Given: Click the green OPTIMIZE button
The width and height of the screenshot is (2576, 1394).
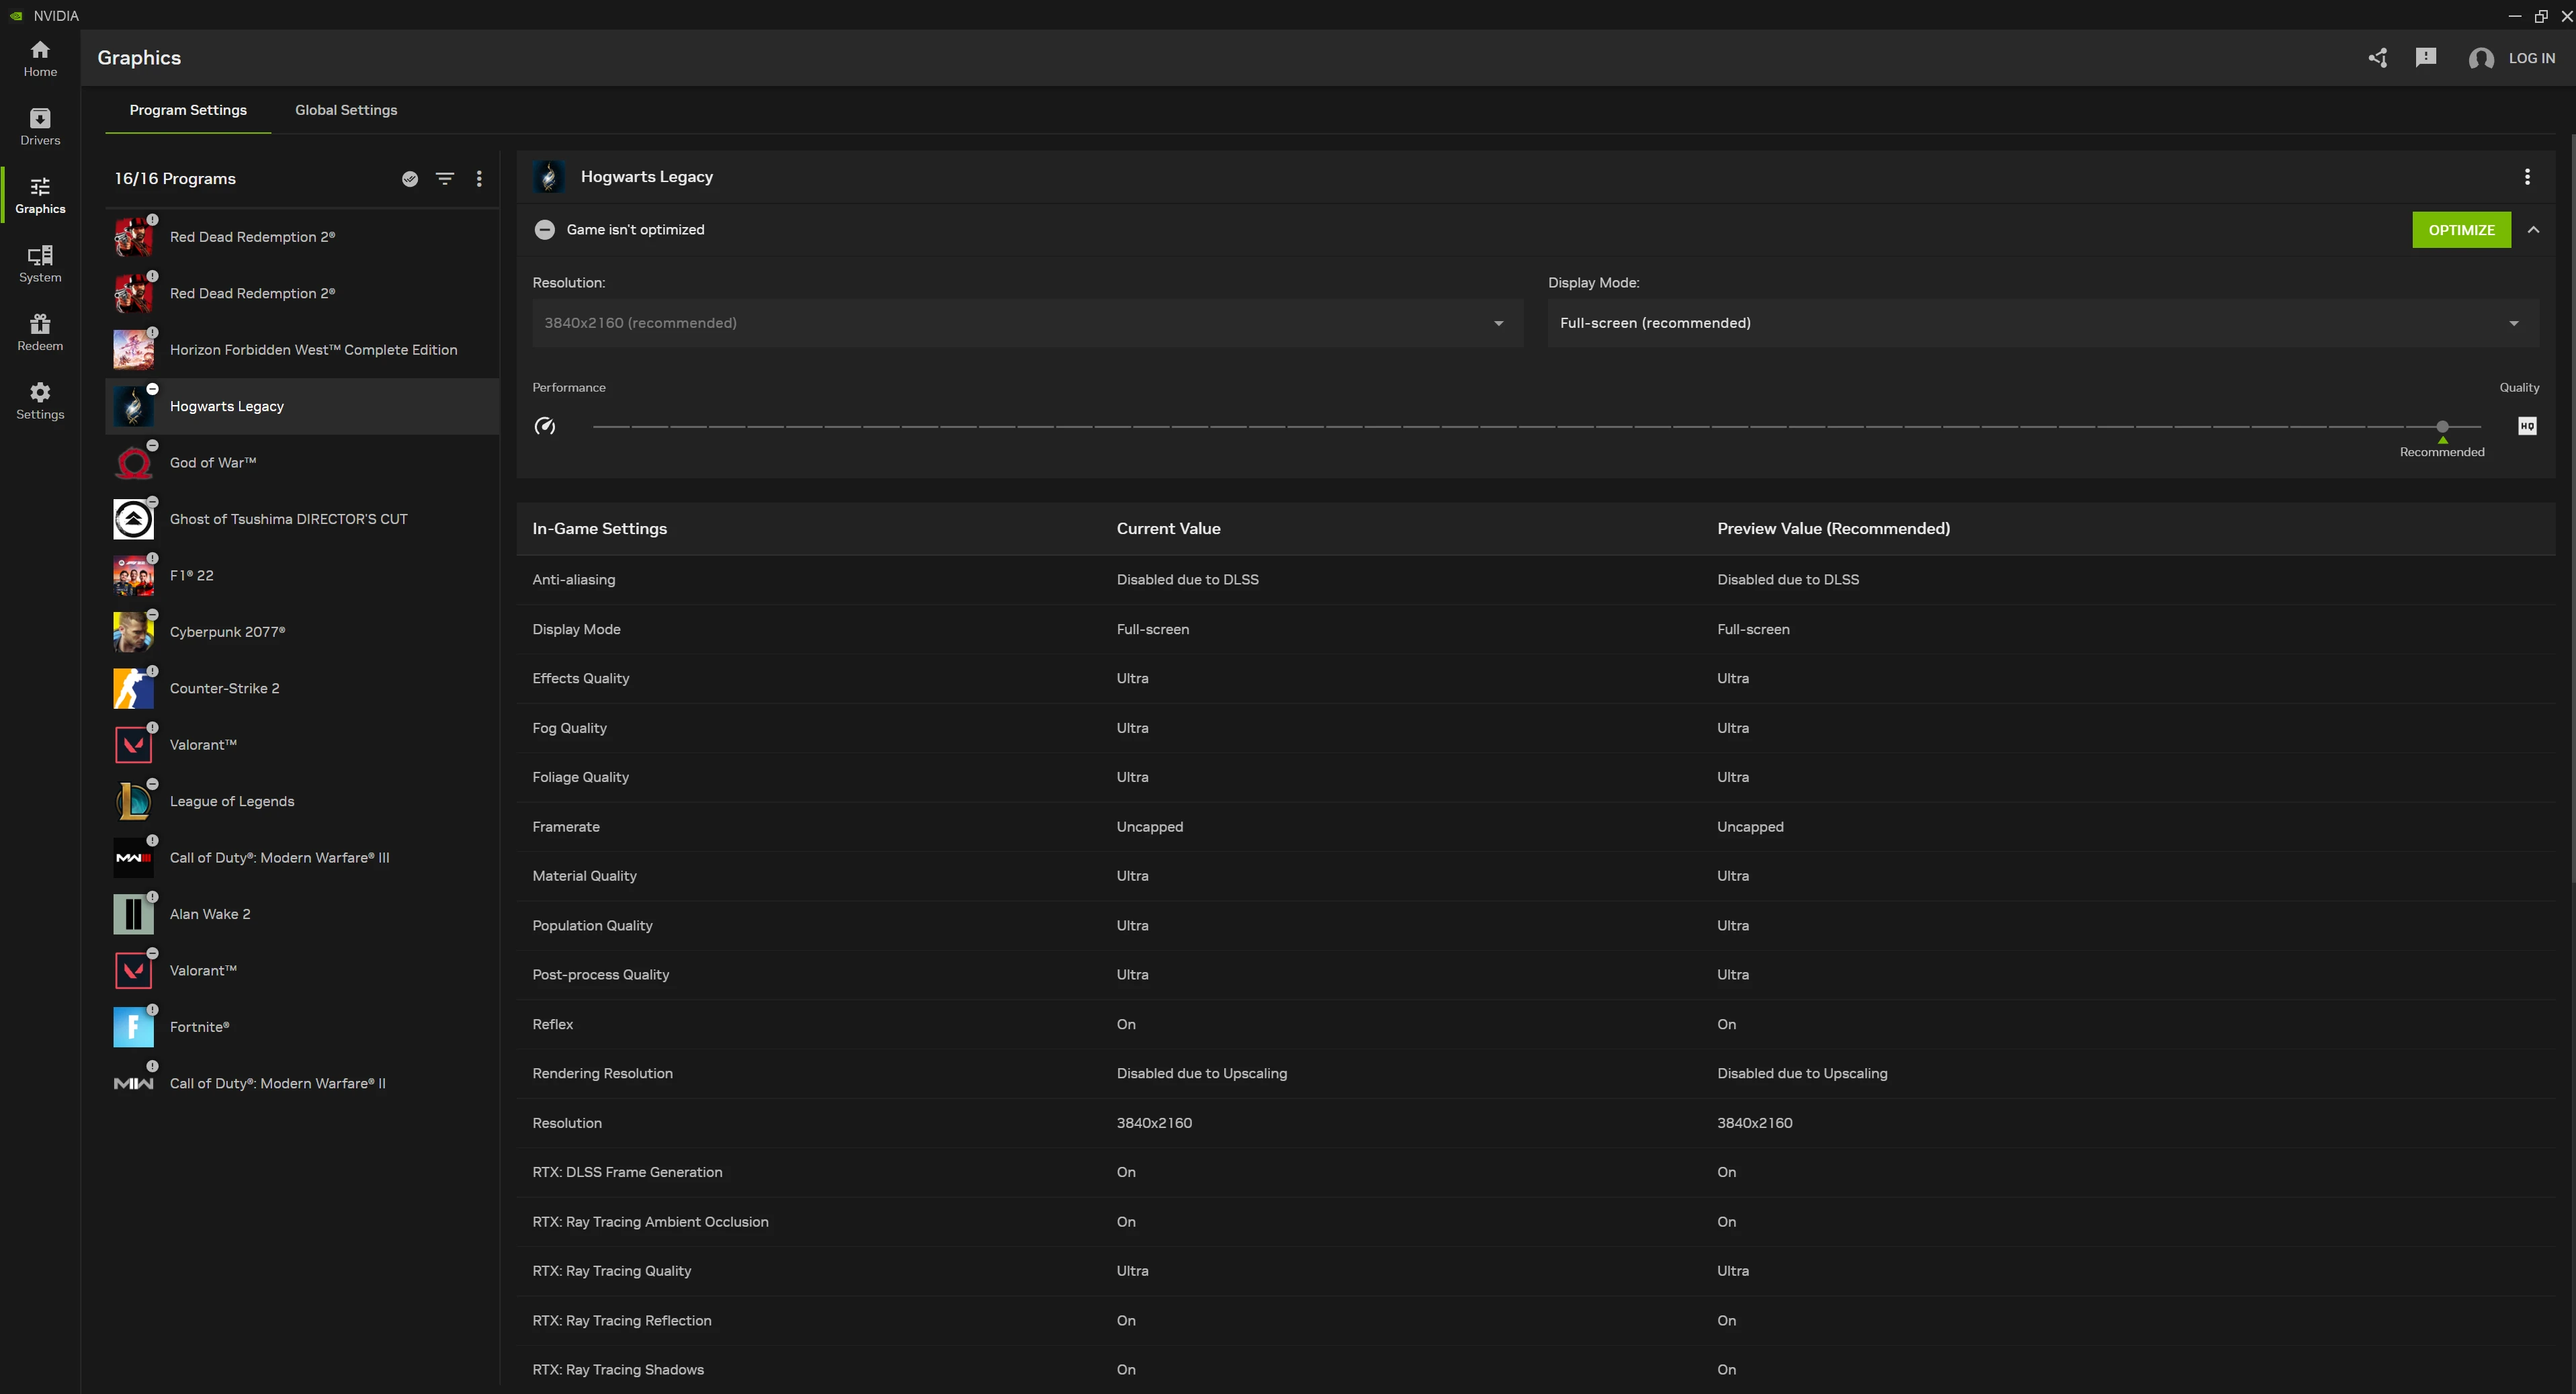Looking at the screenshot, I should [x=2461, y=230].
